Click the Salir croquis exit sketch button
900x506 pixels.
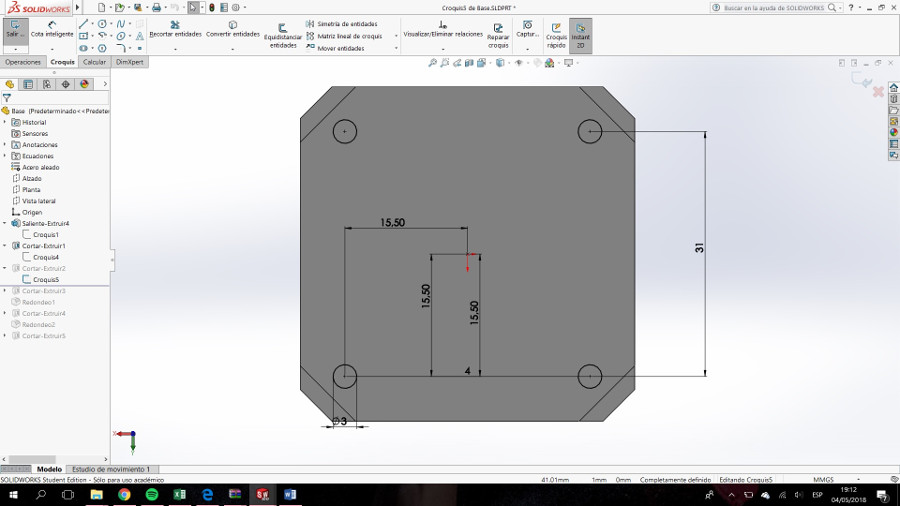click(x=15, y=30)
